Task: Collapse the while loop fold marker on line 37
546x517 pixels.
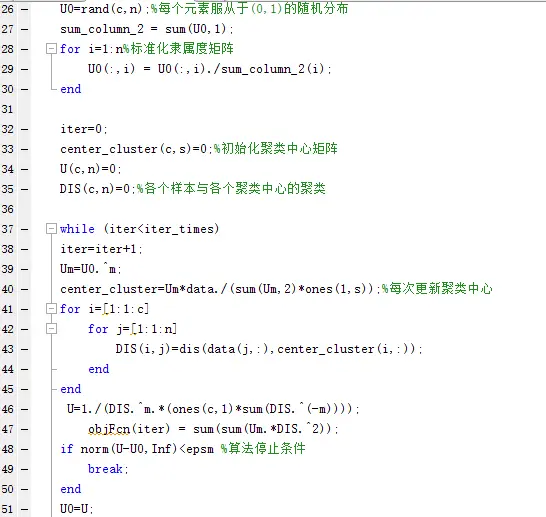Action: tap(51, 229)
